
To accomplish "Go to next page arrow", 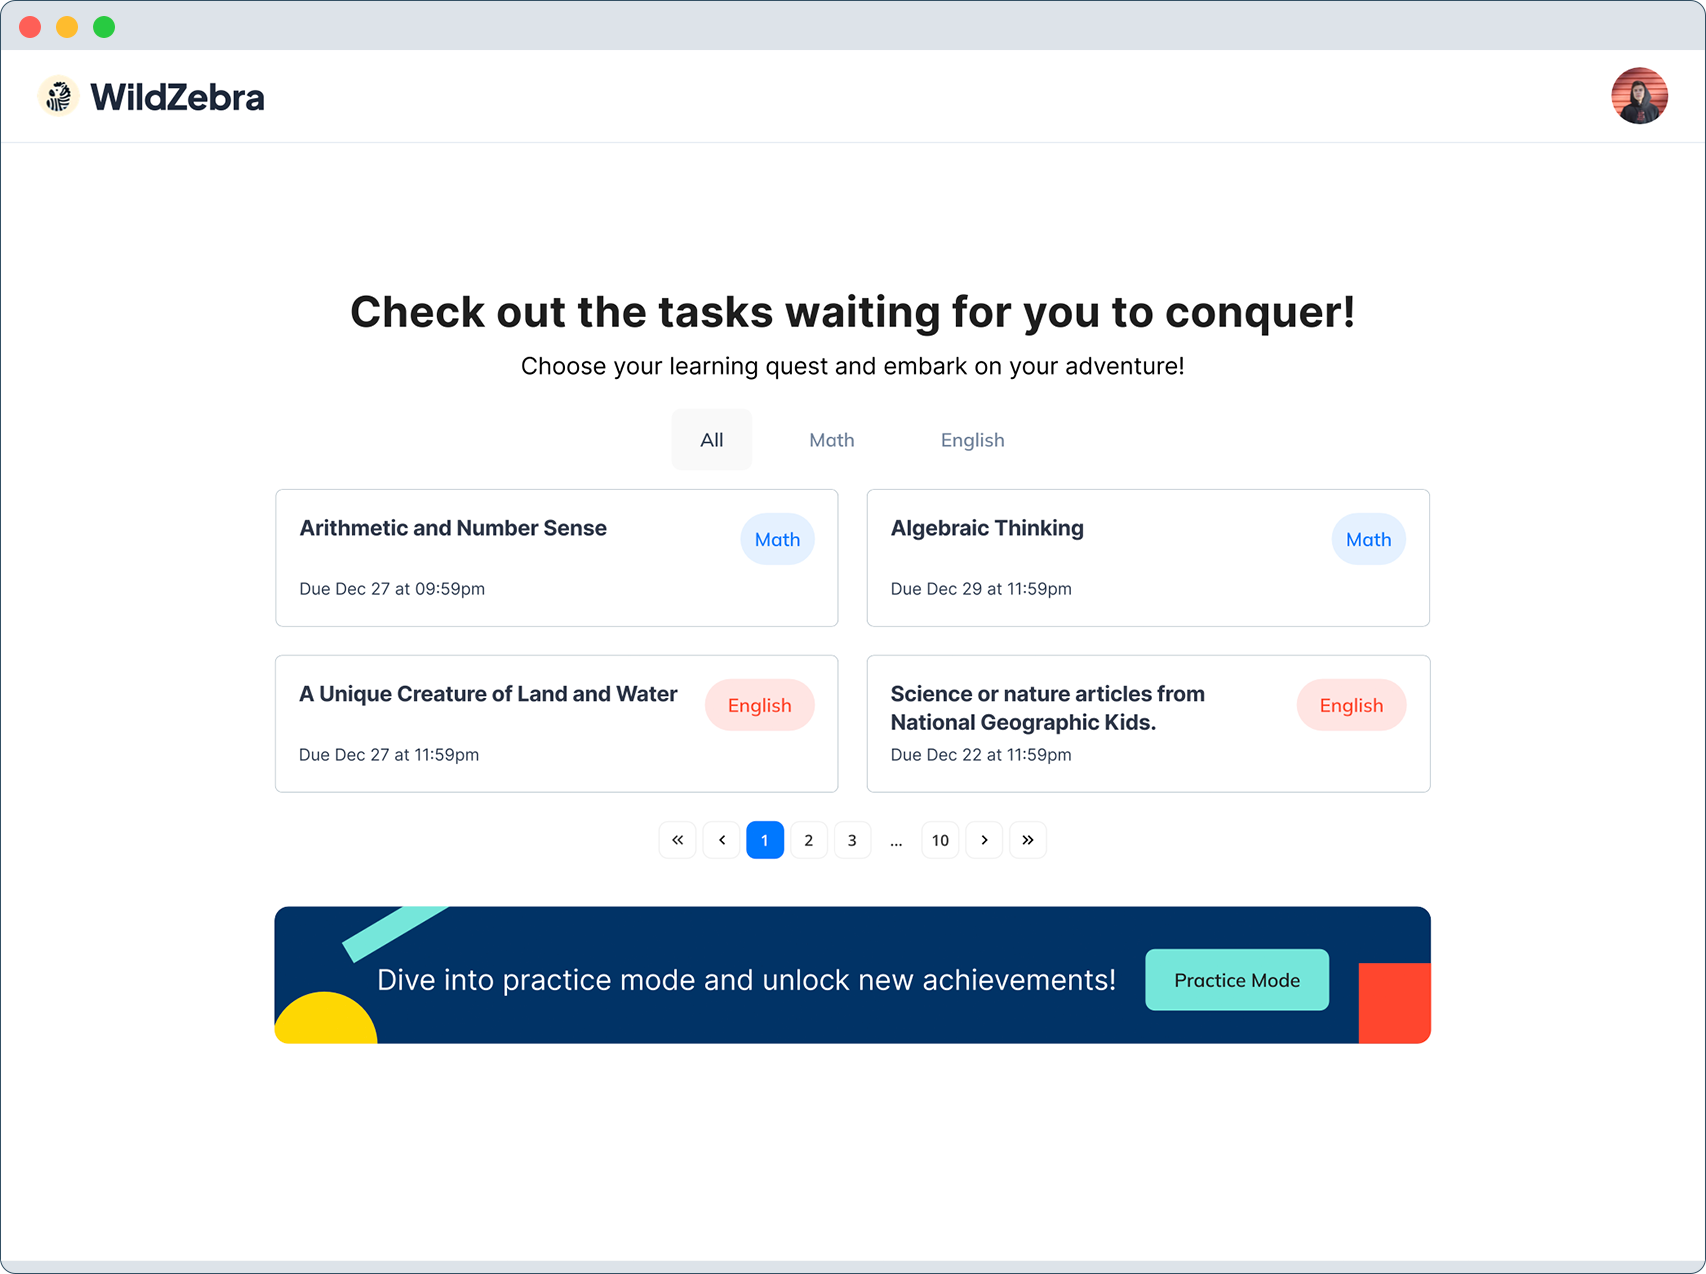I will 984,840.
